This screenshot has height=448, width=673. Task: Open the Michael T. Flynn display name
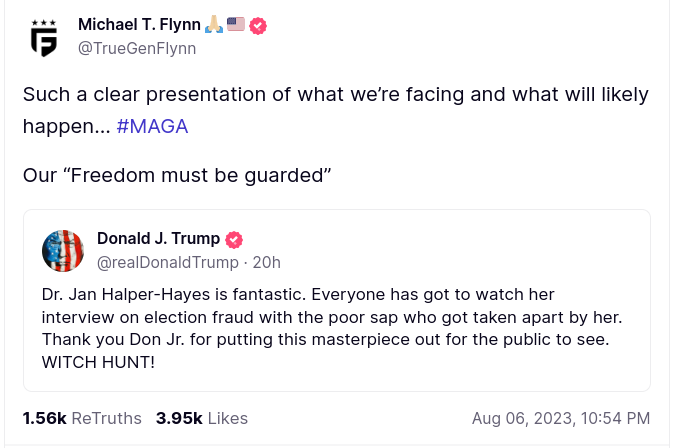pos(139,25)
